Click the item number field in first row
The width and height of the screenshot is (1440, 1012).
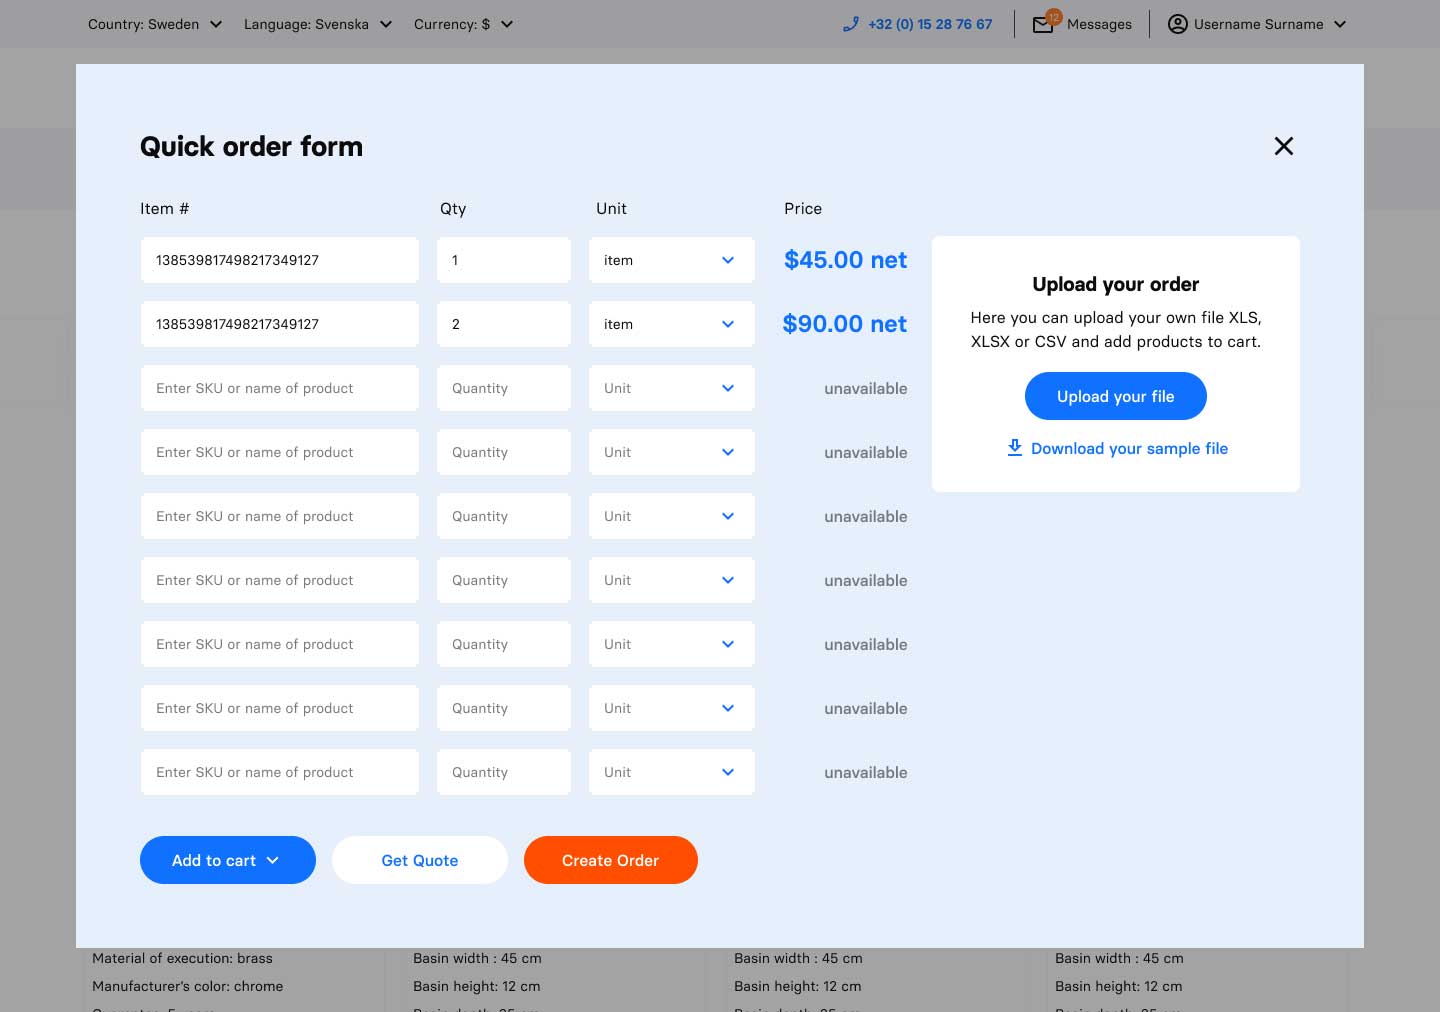(280, 260)
